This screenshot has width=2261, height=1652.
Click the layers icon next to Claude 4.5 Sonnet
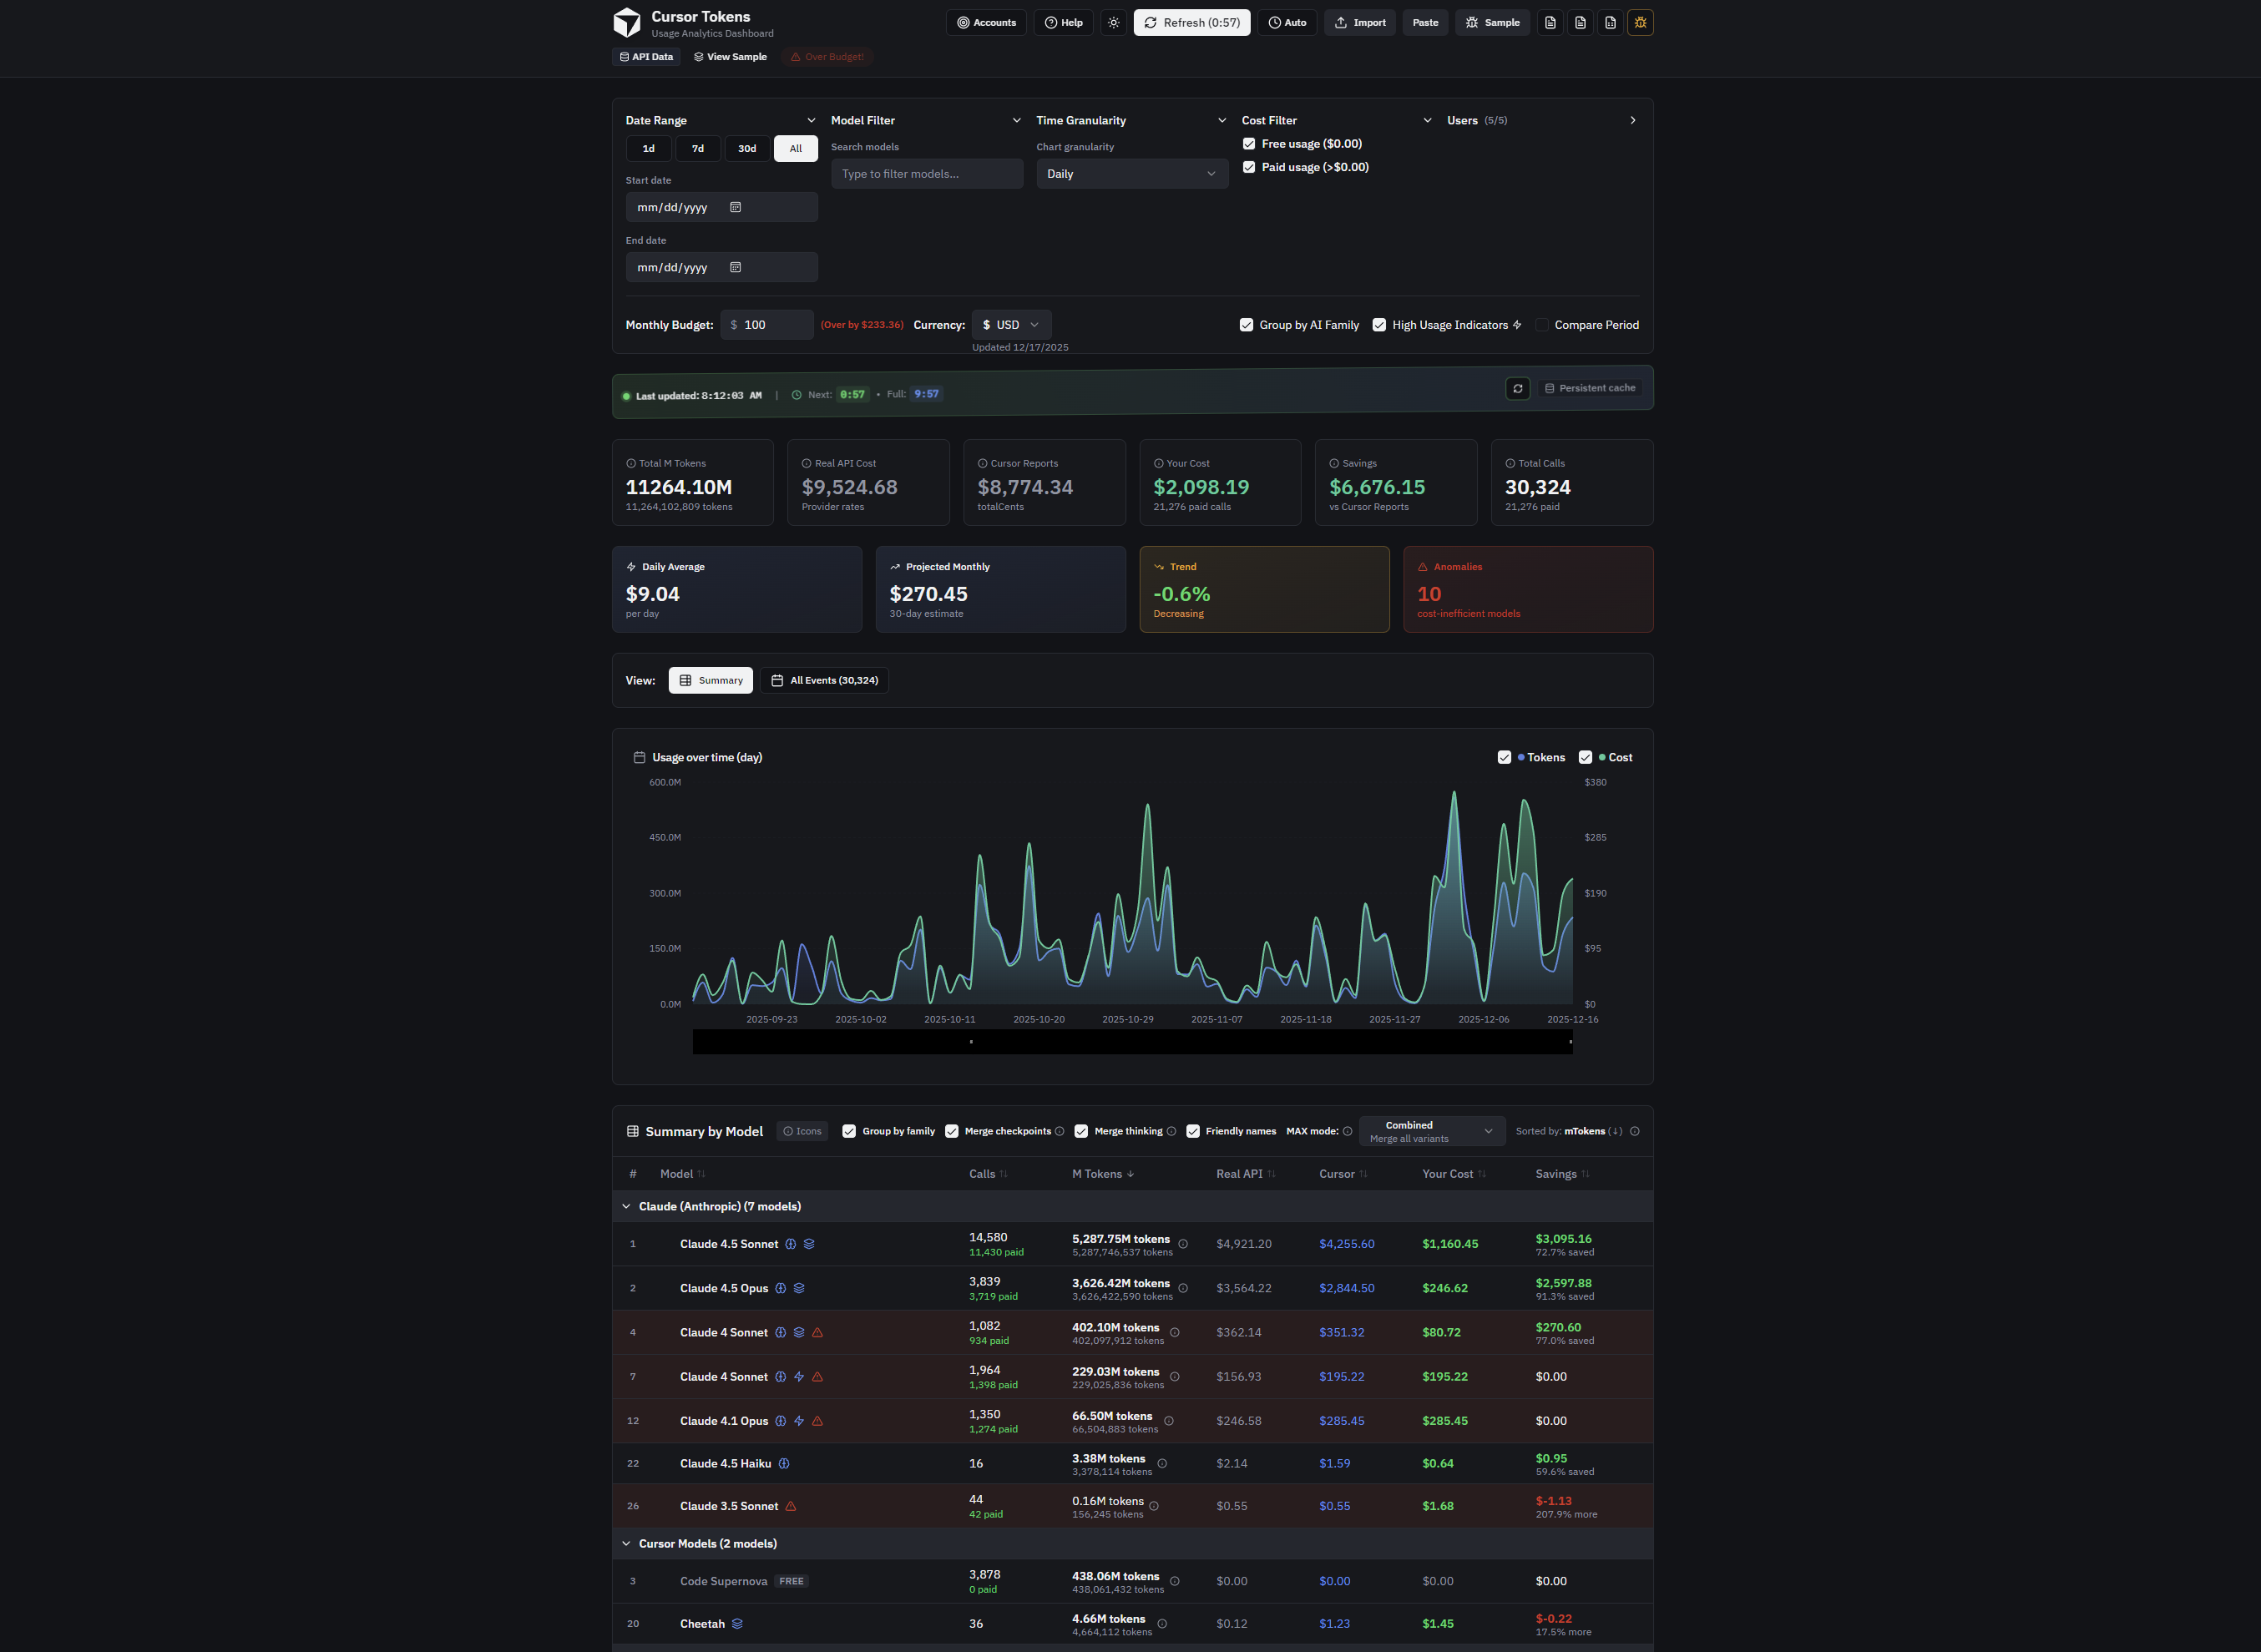click(810, 1244)
